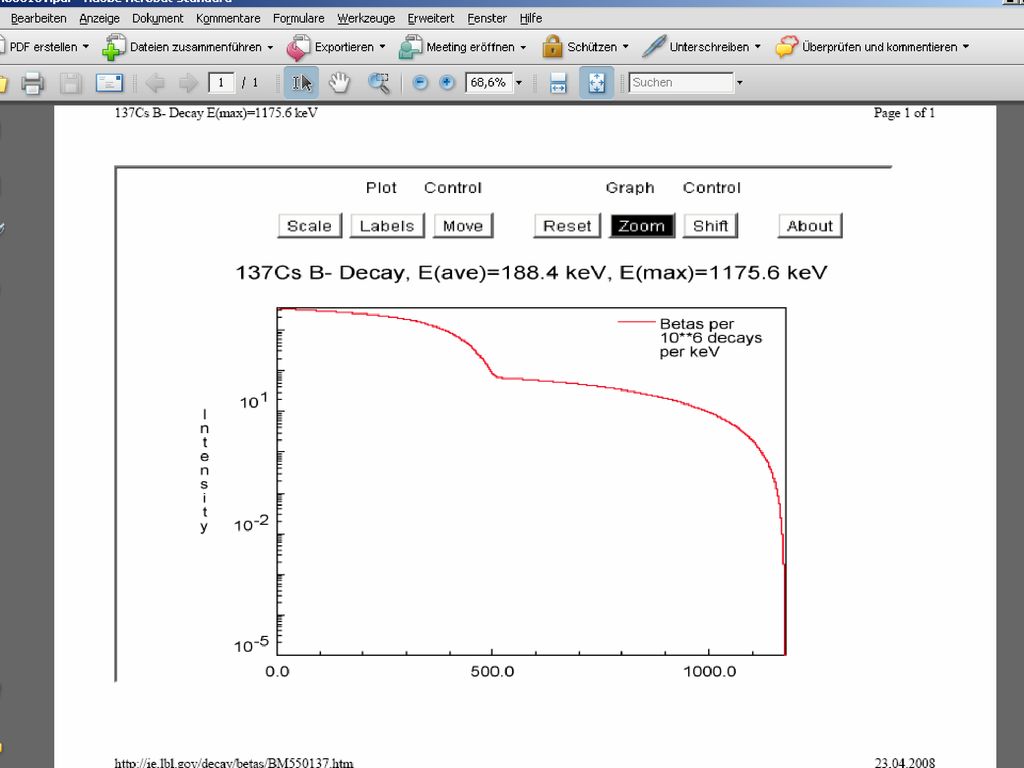This screenshot has width=1024, height=768.
Task: Zoom out with the minus button
Action: click(x=421, y=83)
